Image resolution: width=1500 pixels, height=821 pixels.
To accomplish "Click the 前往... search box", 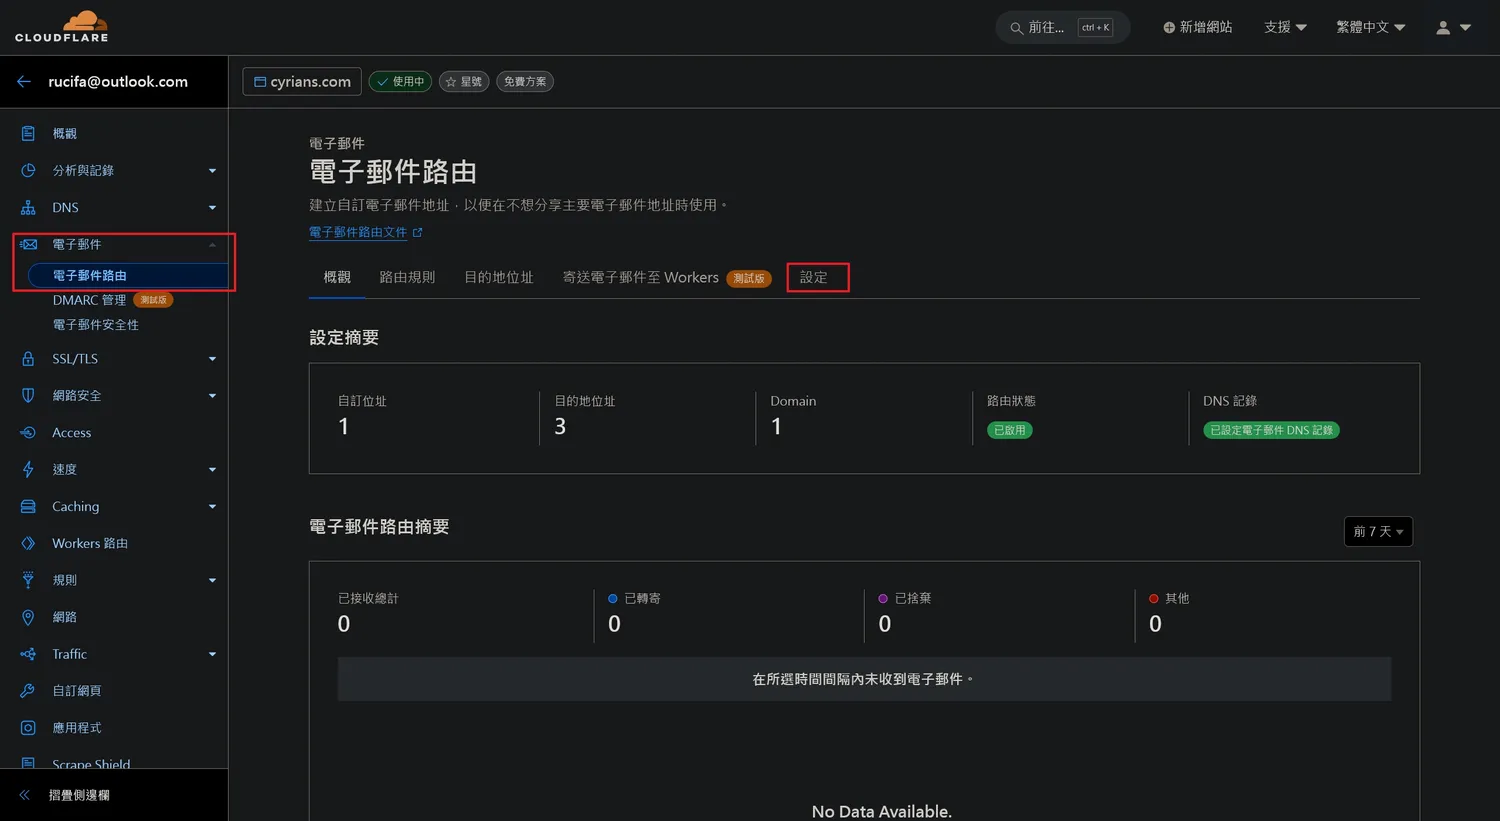I will click(1062, 28).
